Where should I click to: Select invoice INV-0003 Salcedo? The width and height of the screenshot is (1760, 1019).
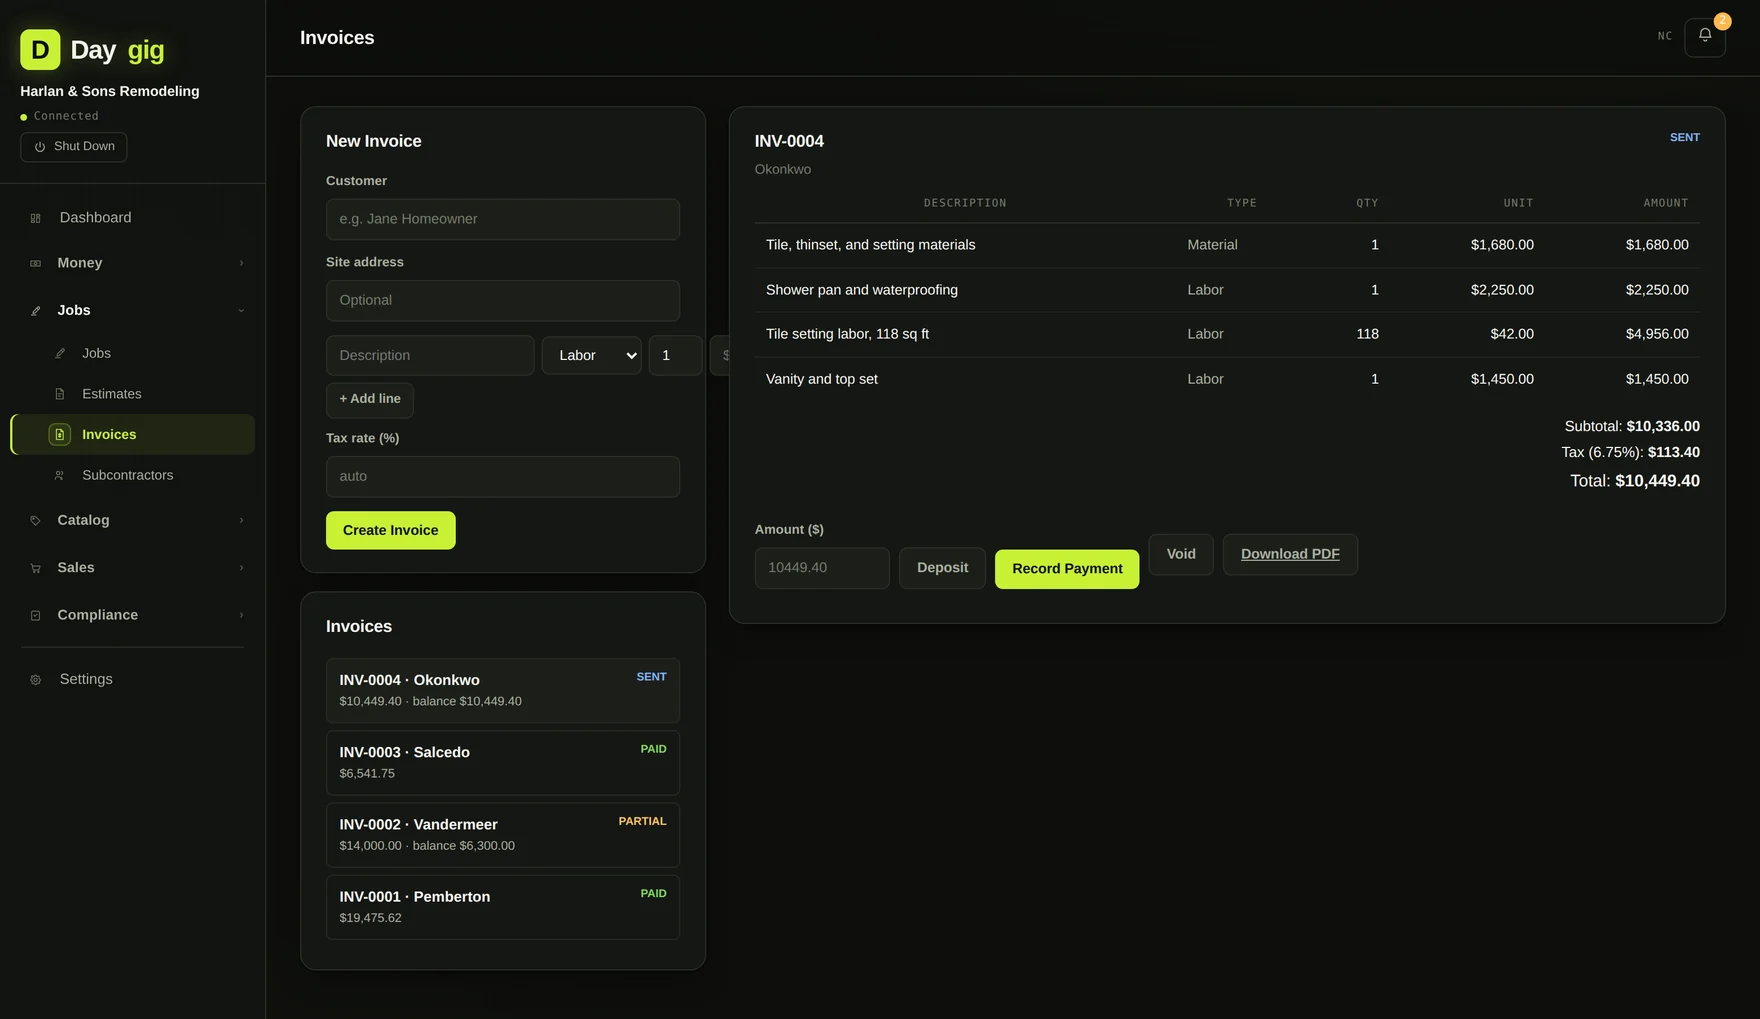coord(503,763)
